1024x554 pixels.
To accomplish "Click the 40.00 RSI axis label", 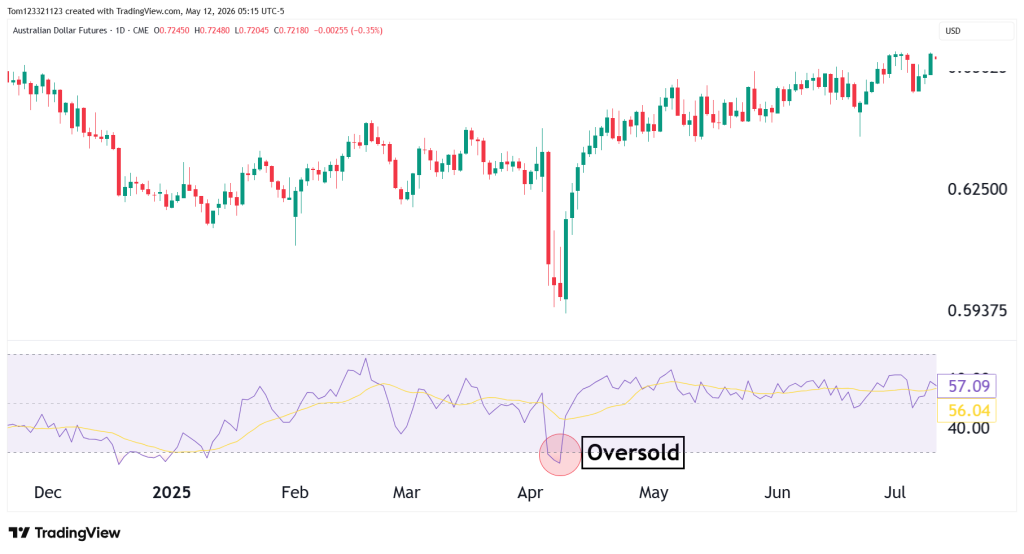I will coord(968,429).
